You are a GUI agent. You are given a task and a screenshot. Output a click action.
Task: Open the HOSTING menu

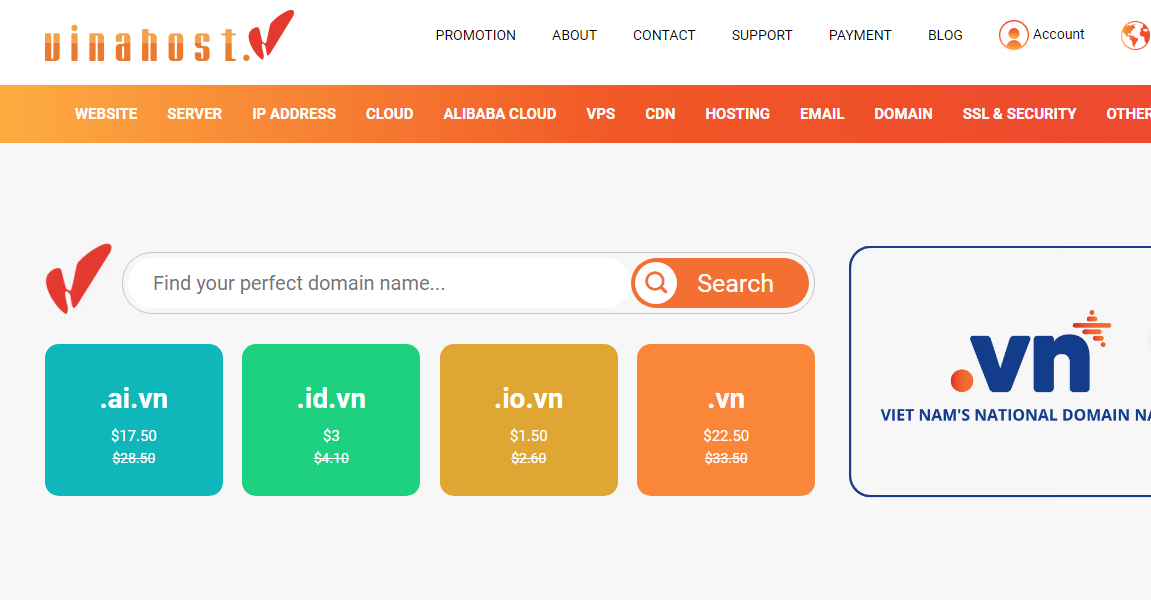[737, 114]
